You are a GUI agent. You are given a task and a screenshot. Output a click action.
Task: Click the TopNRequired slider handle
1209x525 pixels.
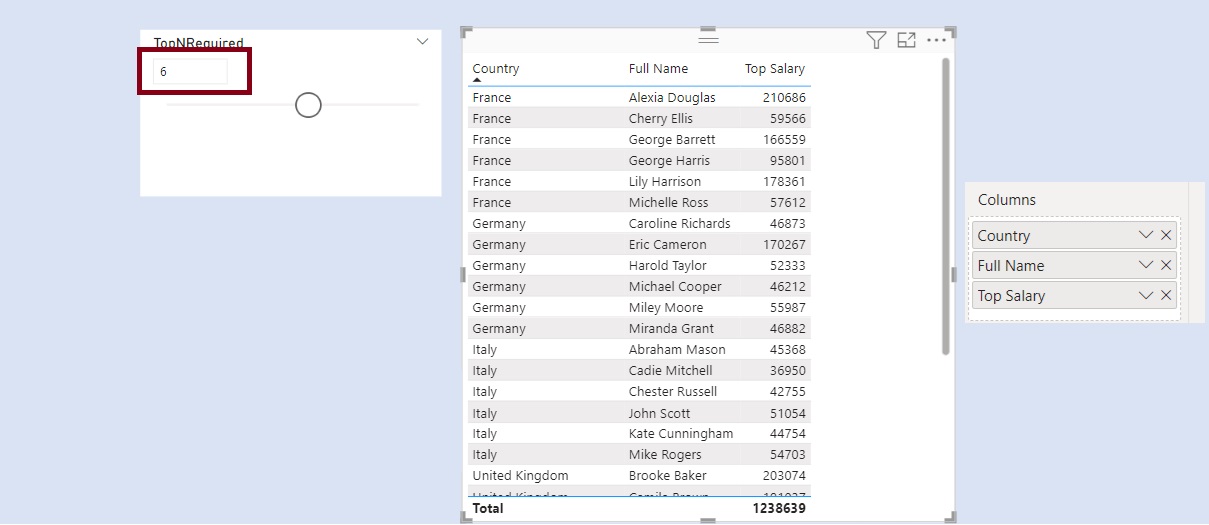coord(308,104)
